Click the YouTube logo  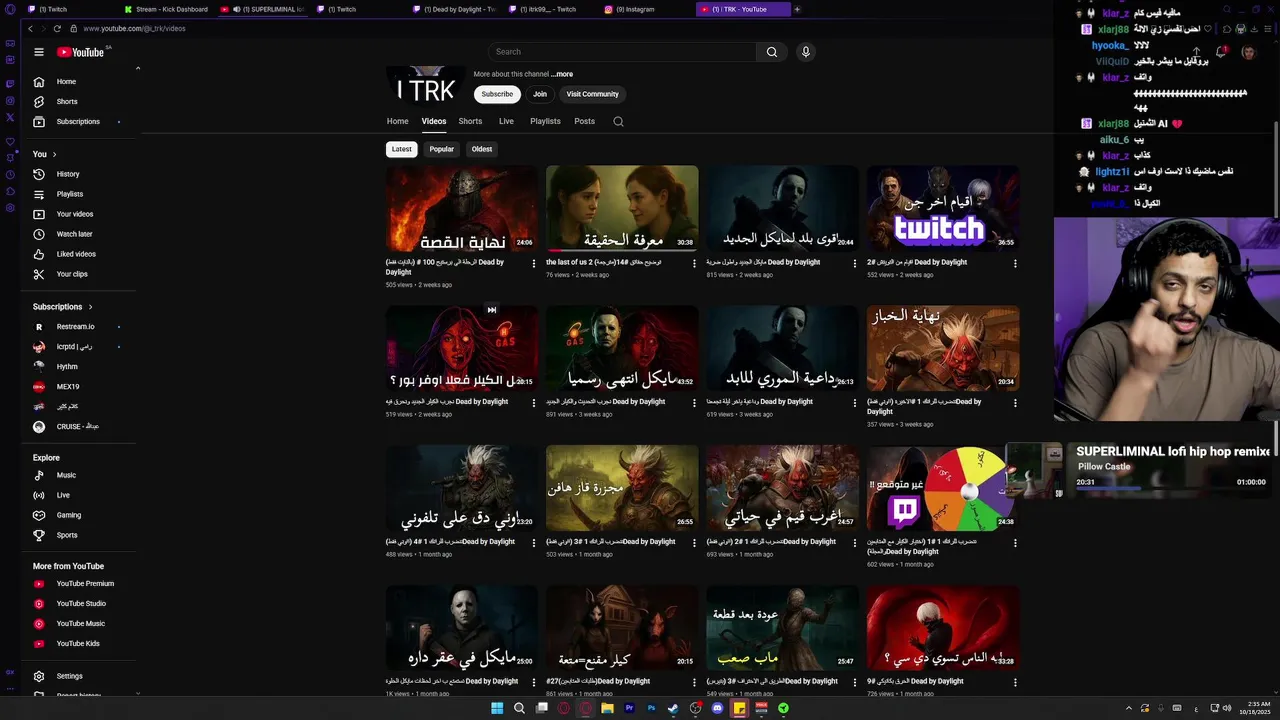[x=80, y=52]
